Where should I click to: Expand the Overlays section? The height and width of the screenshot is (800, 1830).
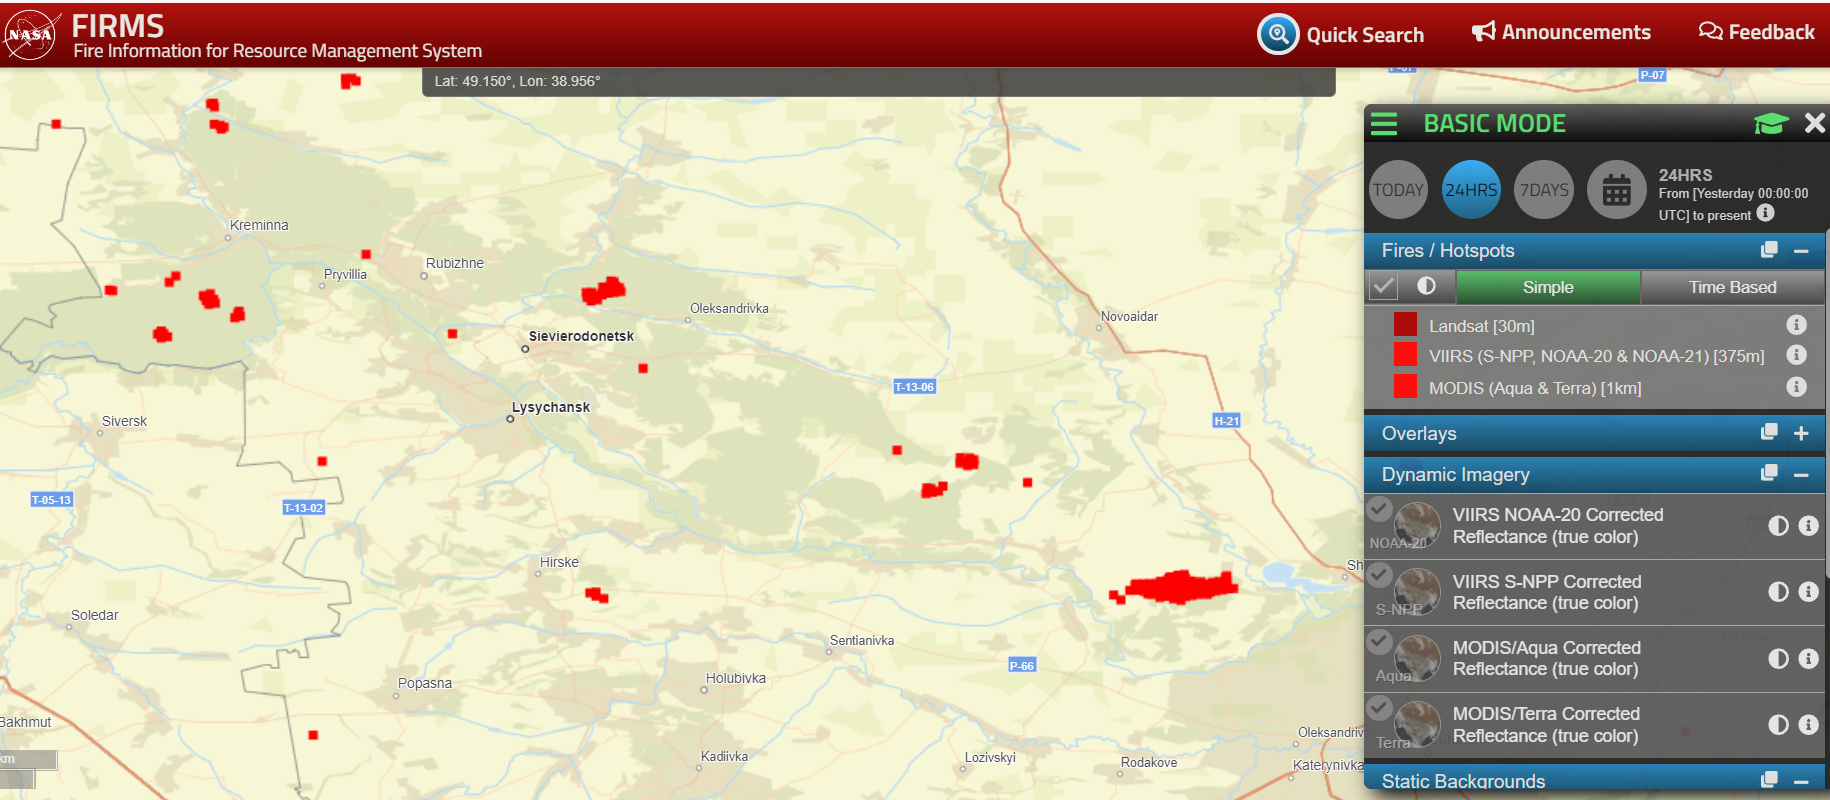1801,433
